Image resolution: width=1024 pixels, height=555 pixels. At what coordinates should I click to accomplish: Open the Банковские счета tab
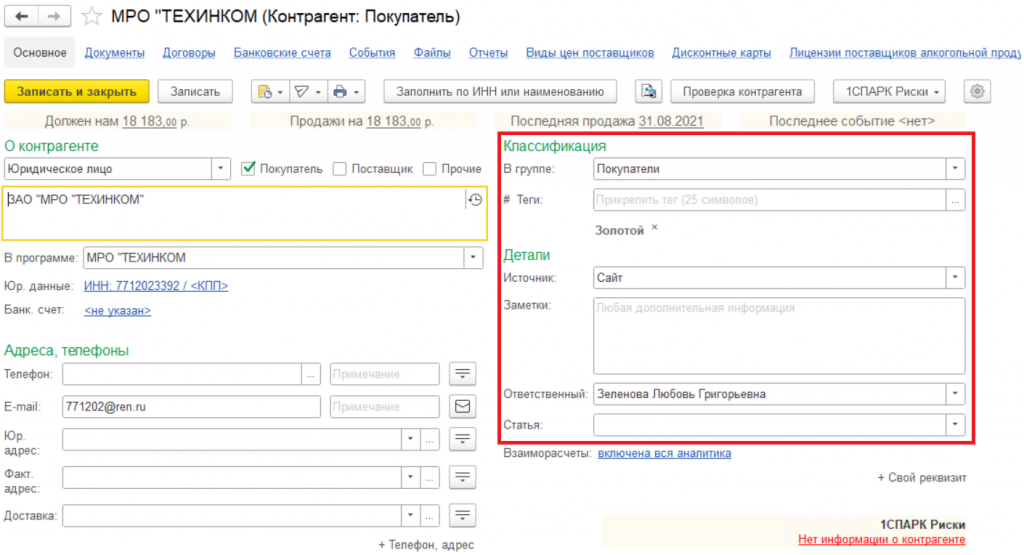click(x=282, y=52)
